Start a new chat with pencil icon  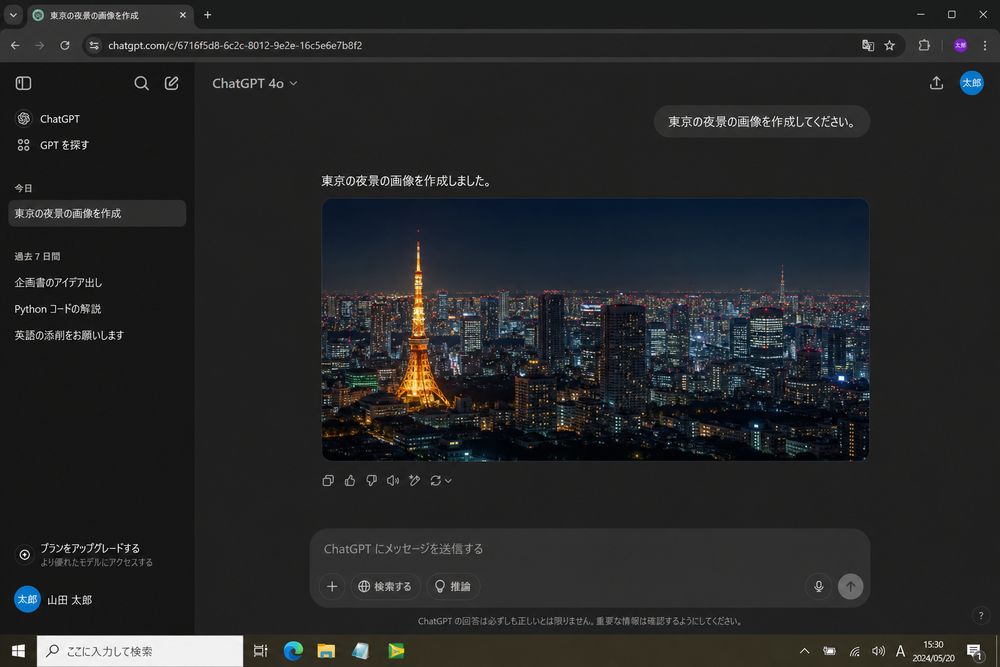click(172, 83)
